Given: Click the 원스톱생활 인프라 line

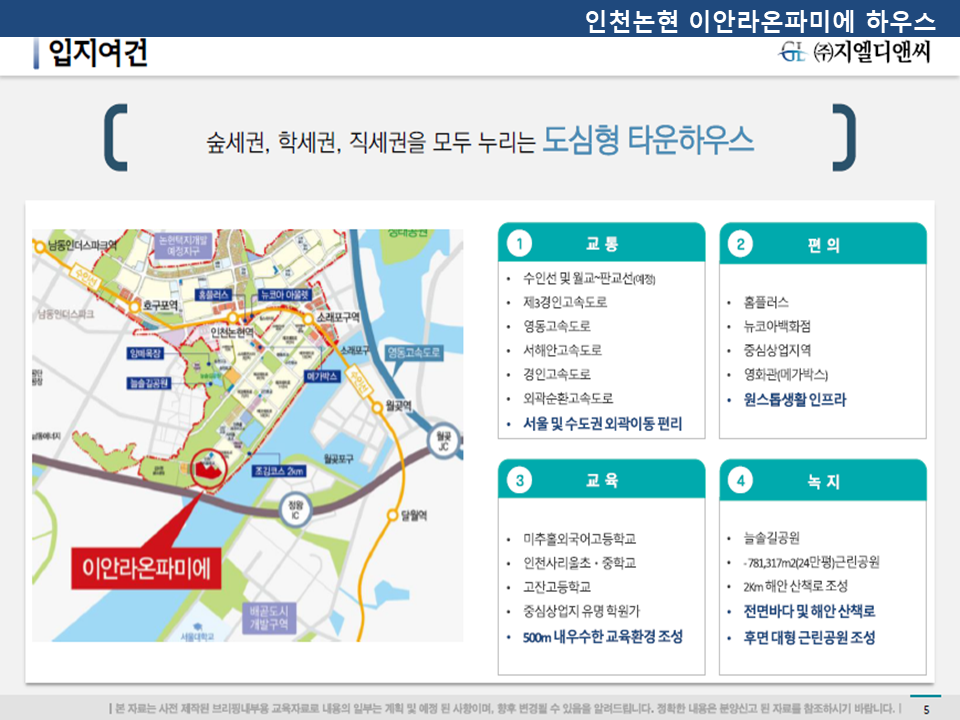Looking at the screenshot, I should coord(795,400).
